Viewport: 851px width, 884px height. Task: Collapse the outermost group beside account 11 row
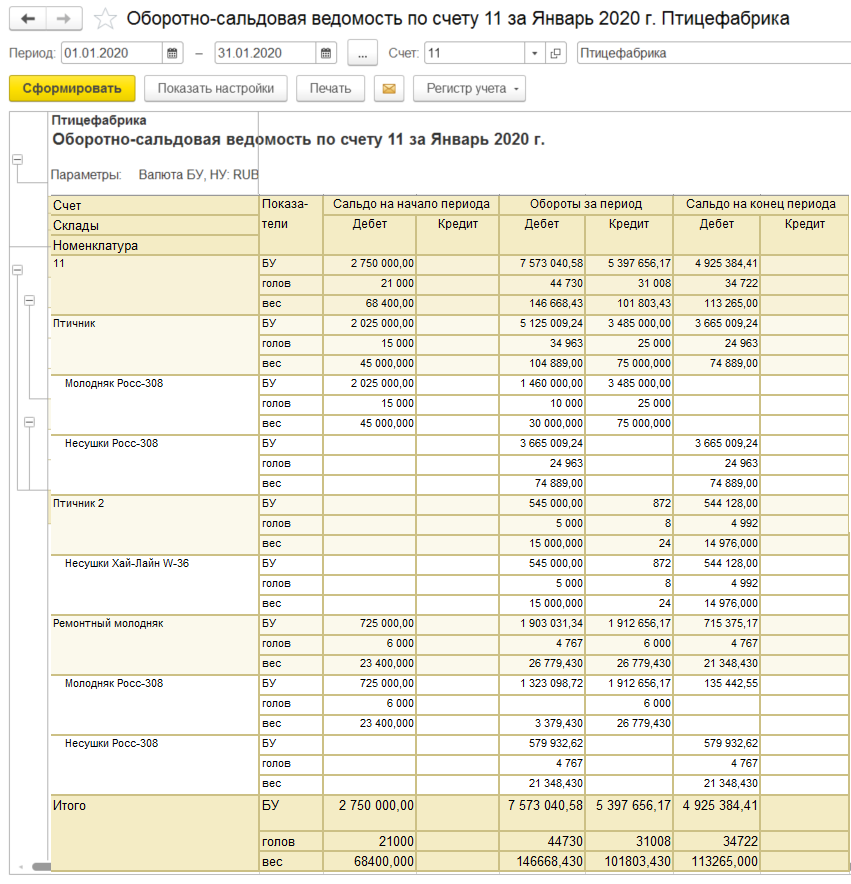pyautogui.click(x=16, y=270)
